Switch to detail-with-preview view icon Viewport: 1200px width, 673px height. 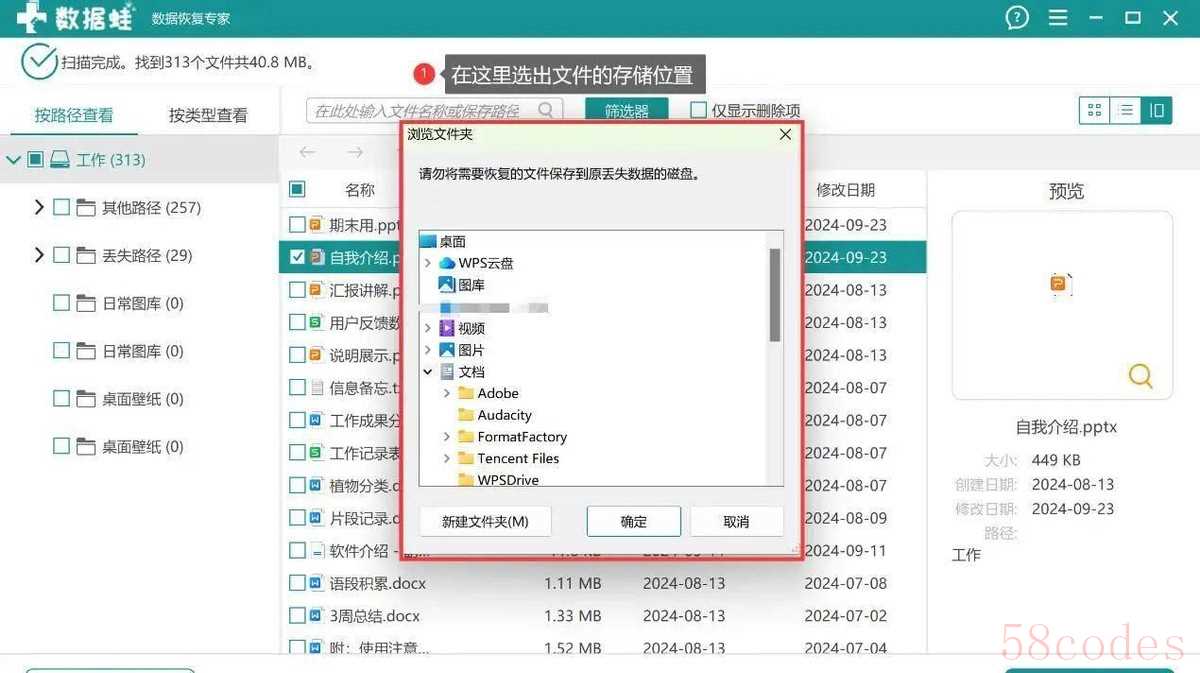point(1156,110)
